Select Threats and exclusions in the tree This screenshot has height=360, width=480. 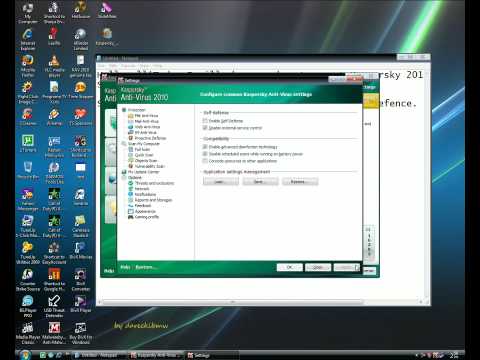coord(154,183)
